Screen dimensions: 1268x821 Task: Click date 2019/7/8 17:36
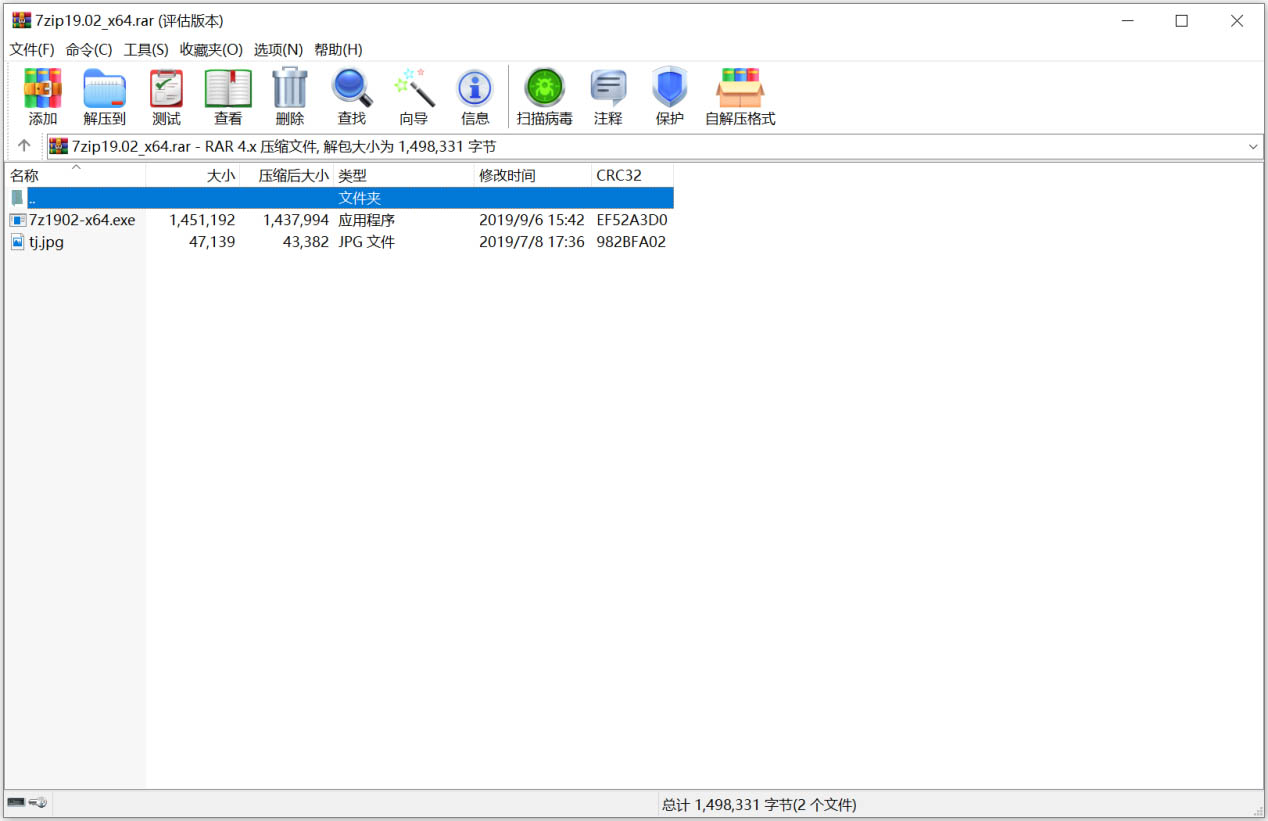532,242
